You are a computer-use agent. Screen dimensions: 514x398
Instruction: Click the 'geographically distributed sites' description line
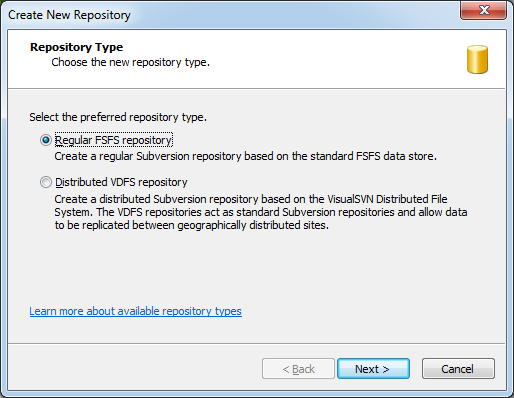coord(192,225)
